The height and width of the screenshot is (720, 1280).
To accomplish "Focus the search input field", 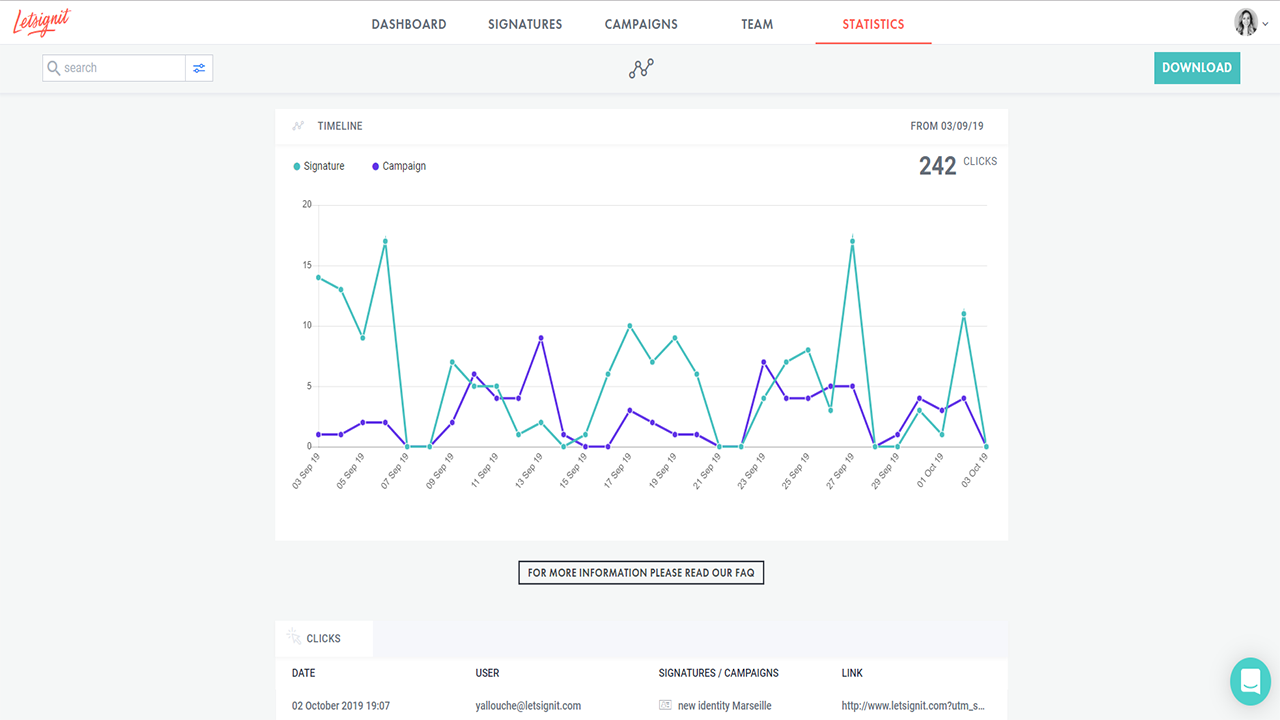I will click(x=122, y=68).
